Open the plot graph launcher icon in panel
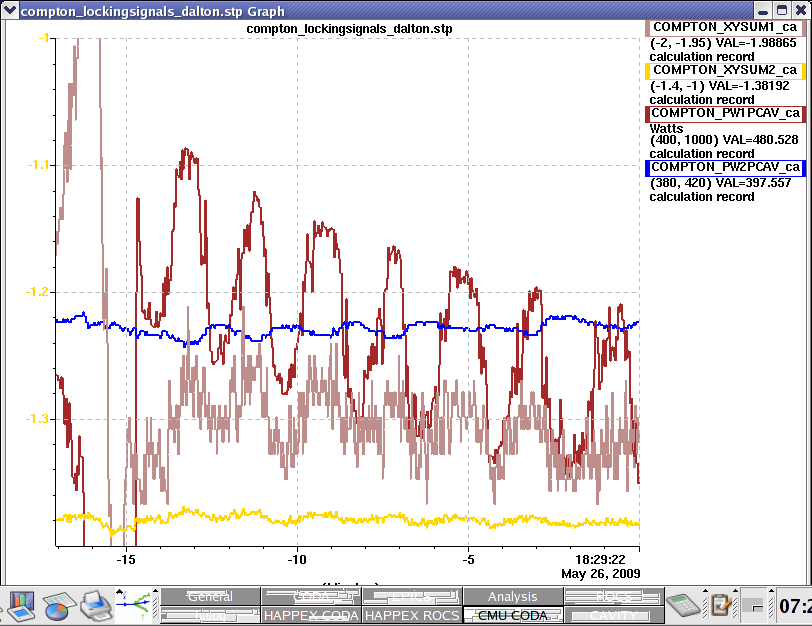Screen dimensions: 812x626 coord(134,606)
